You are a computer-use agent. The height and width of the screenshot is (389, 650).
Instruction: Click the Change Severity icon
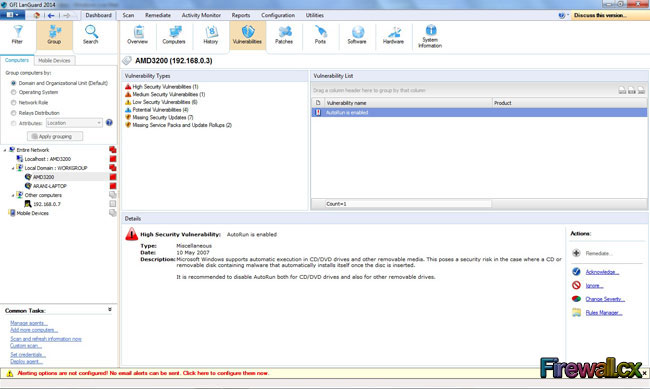pos(576,299)
